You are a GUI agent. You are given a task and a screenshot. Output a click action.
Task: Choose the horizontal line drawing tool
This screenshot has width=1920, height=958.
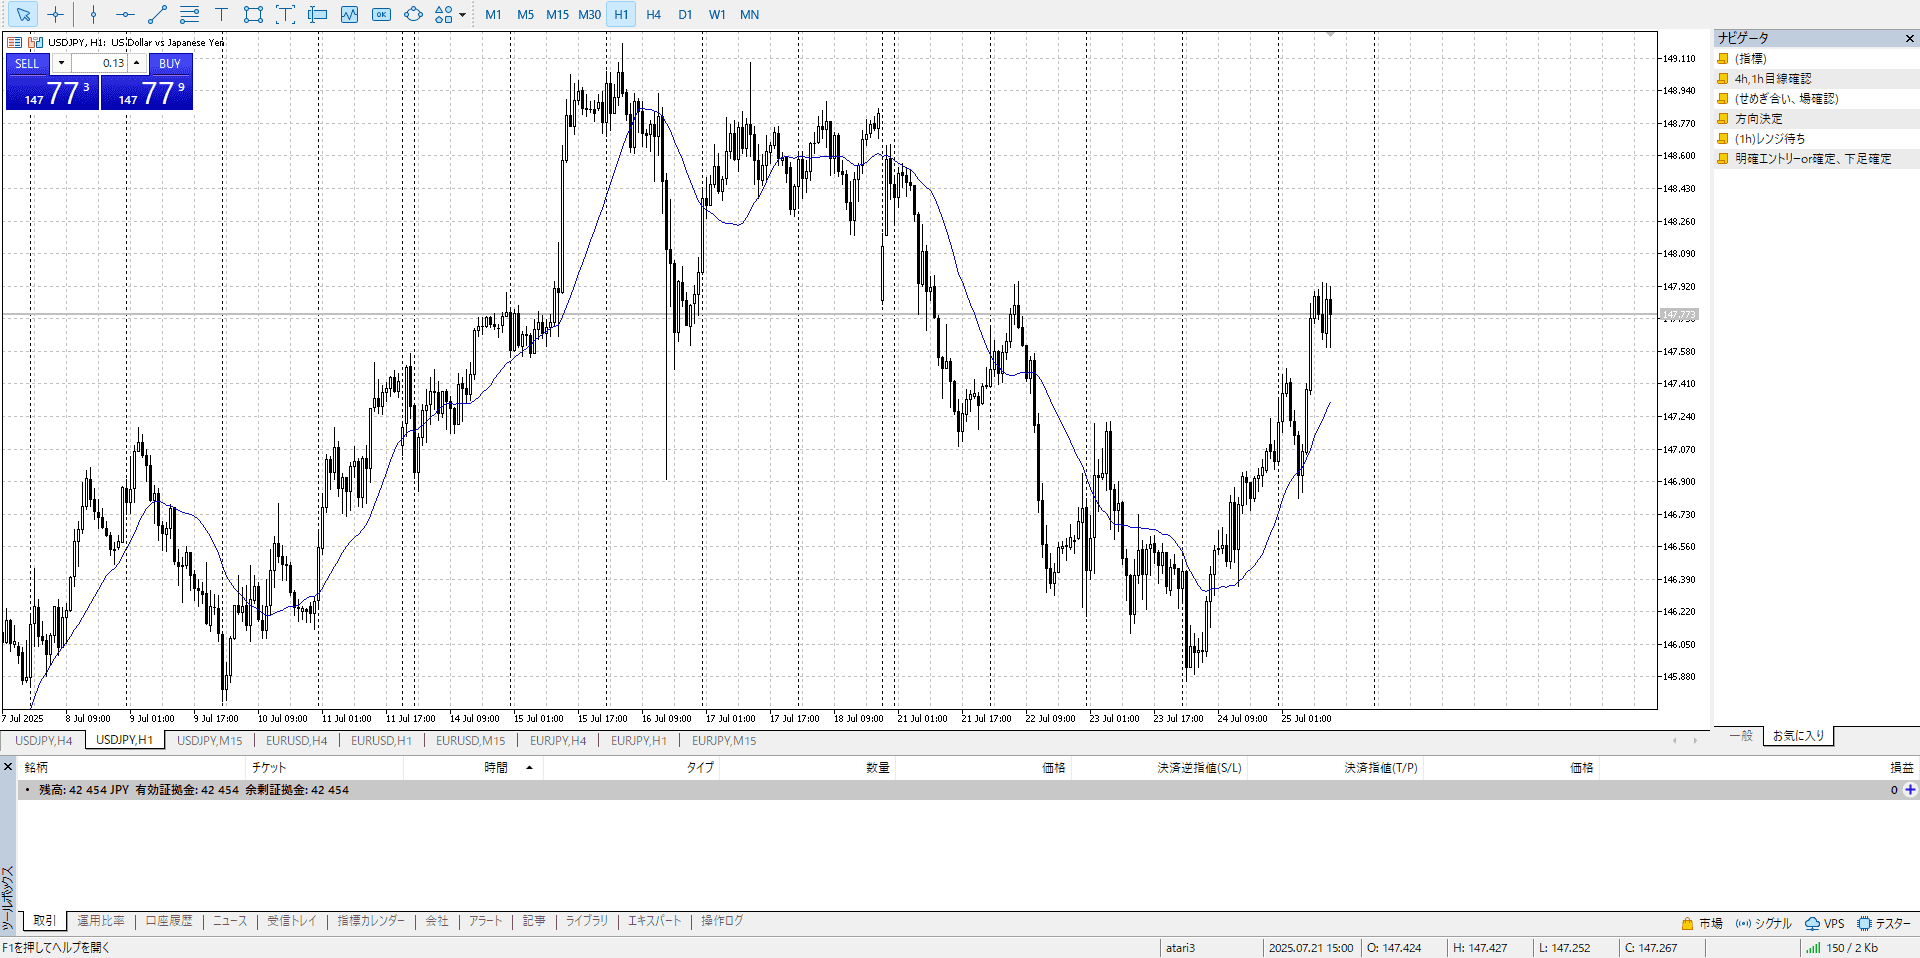pos(125,15)
